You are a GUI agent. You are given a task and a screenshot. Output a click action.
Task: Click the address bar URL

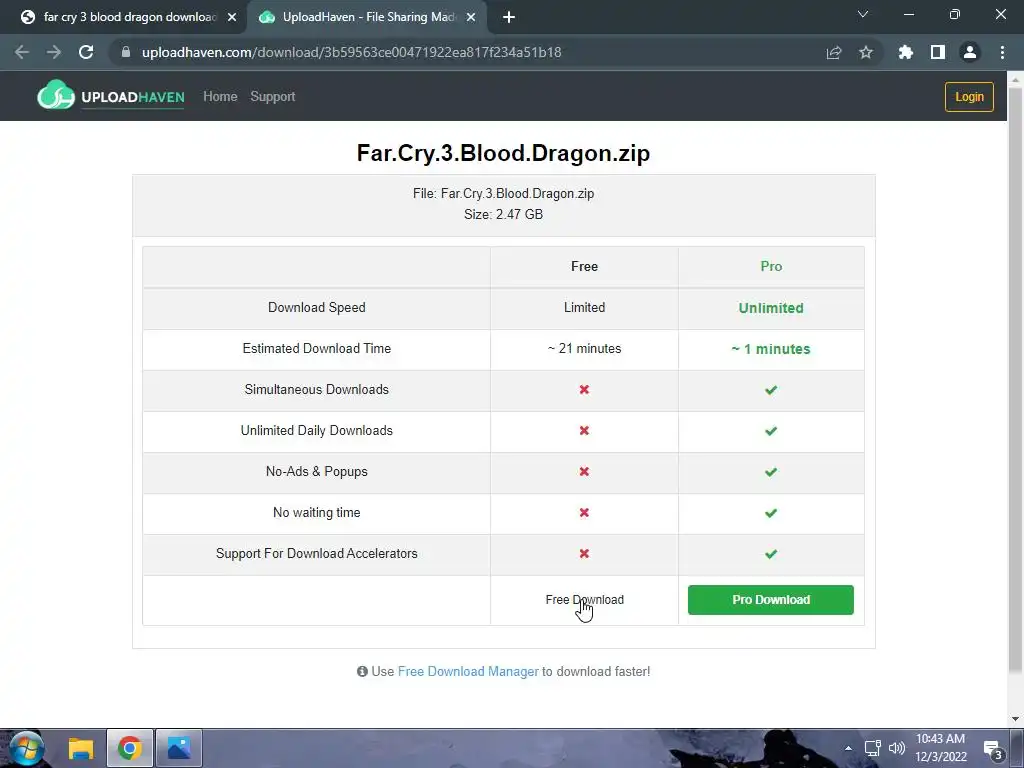(351, 52)
